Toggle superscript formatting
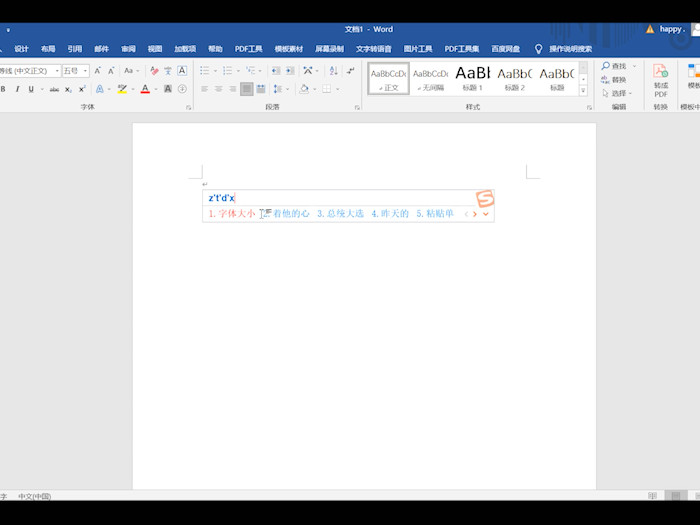 pos(82,89)
